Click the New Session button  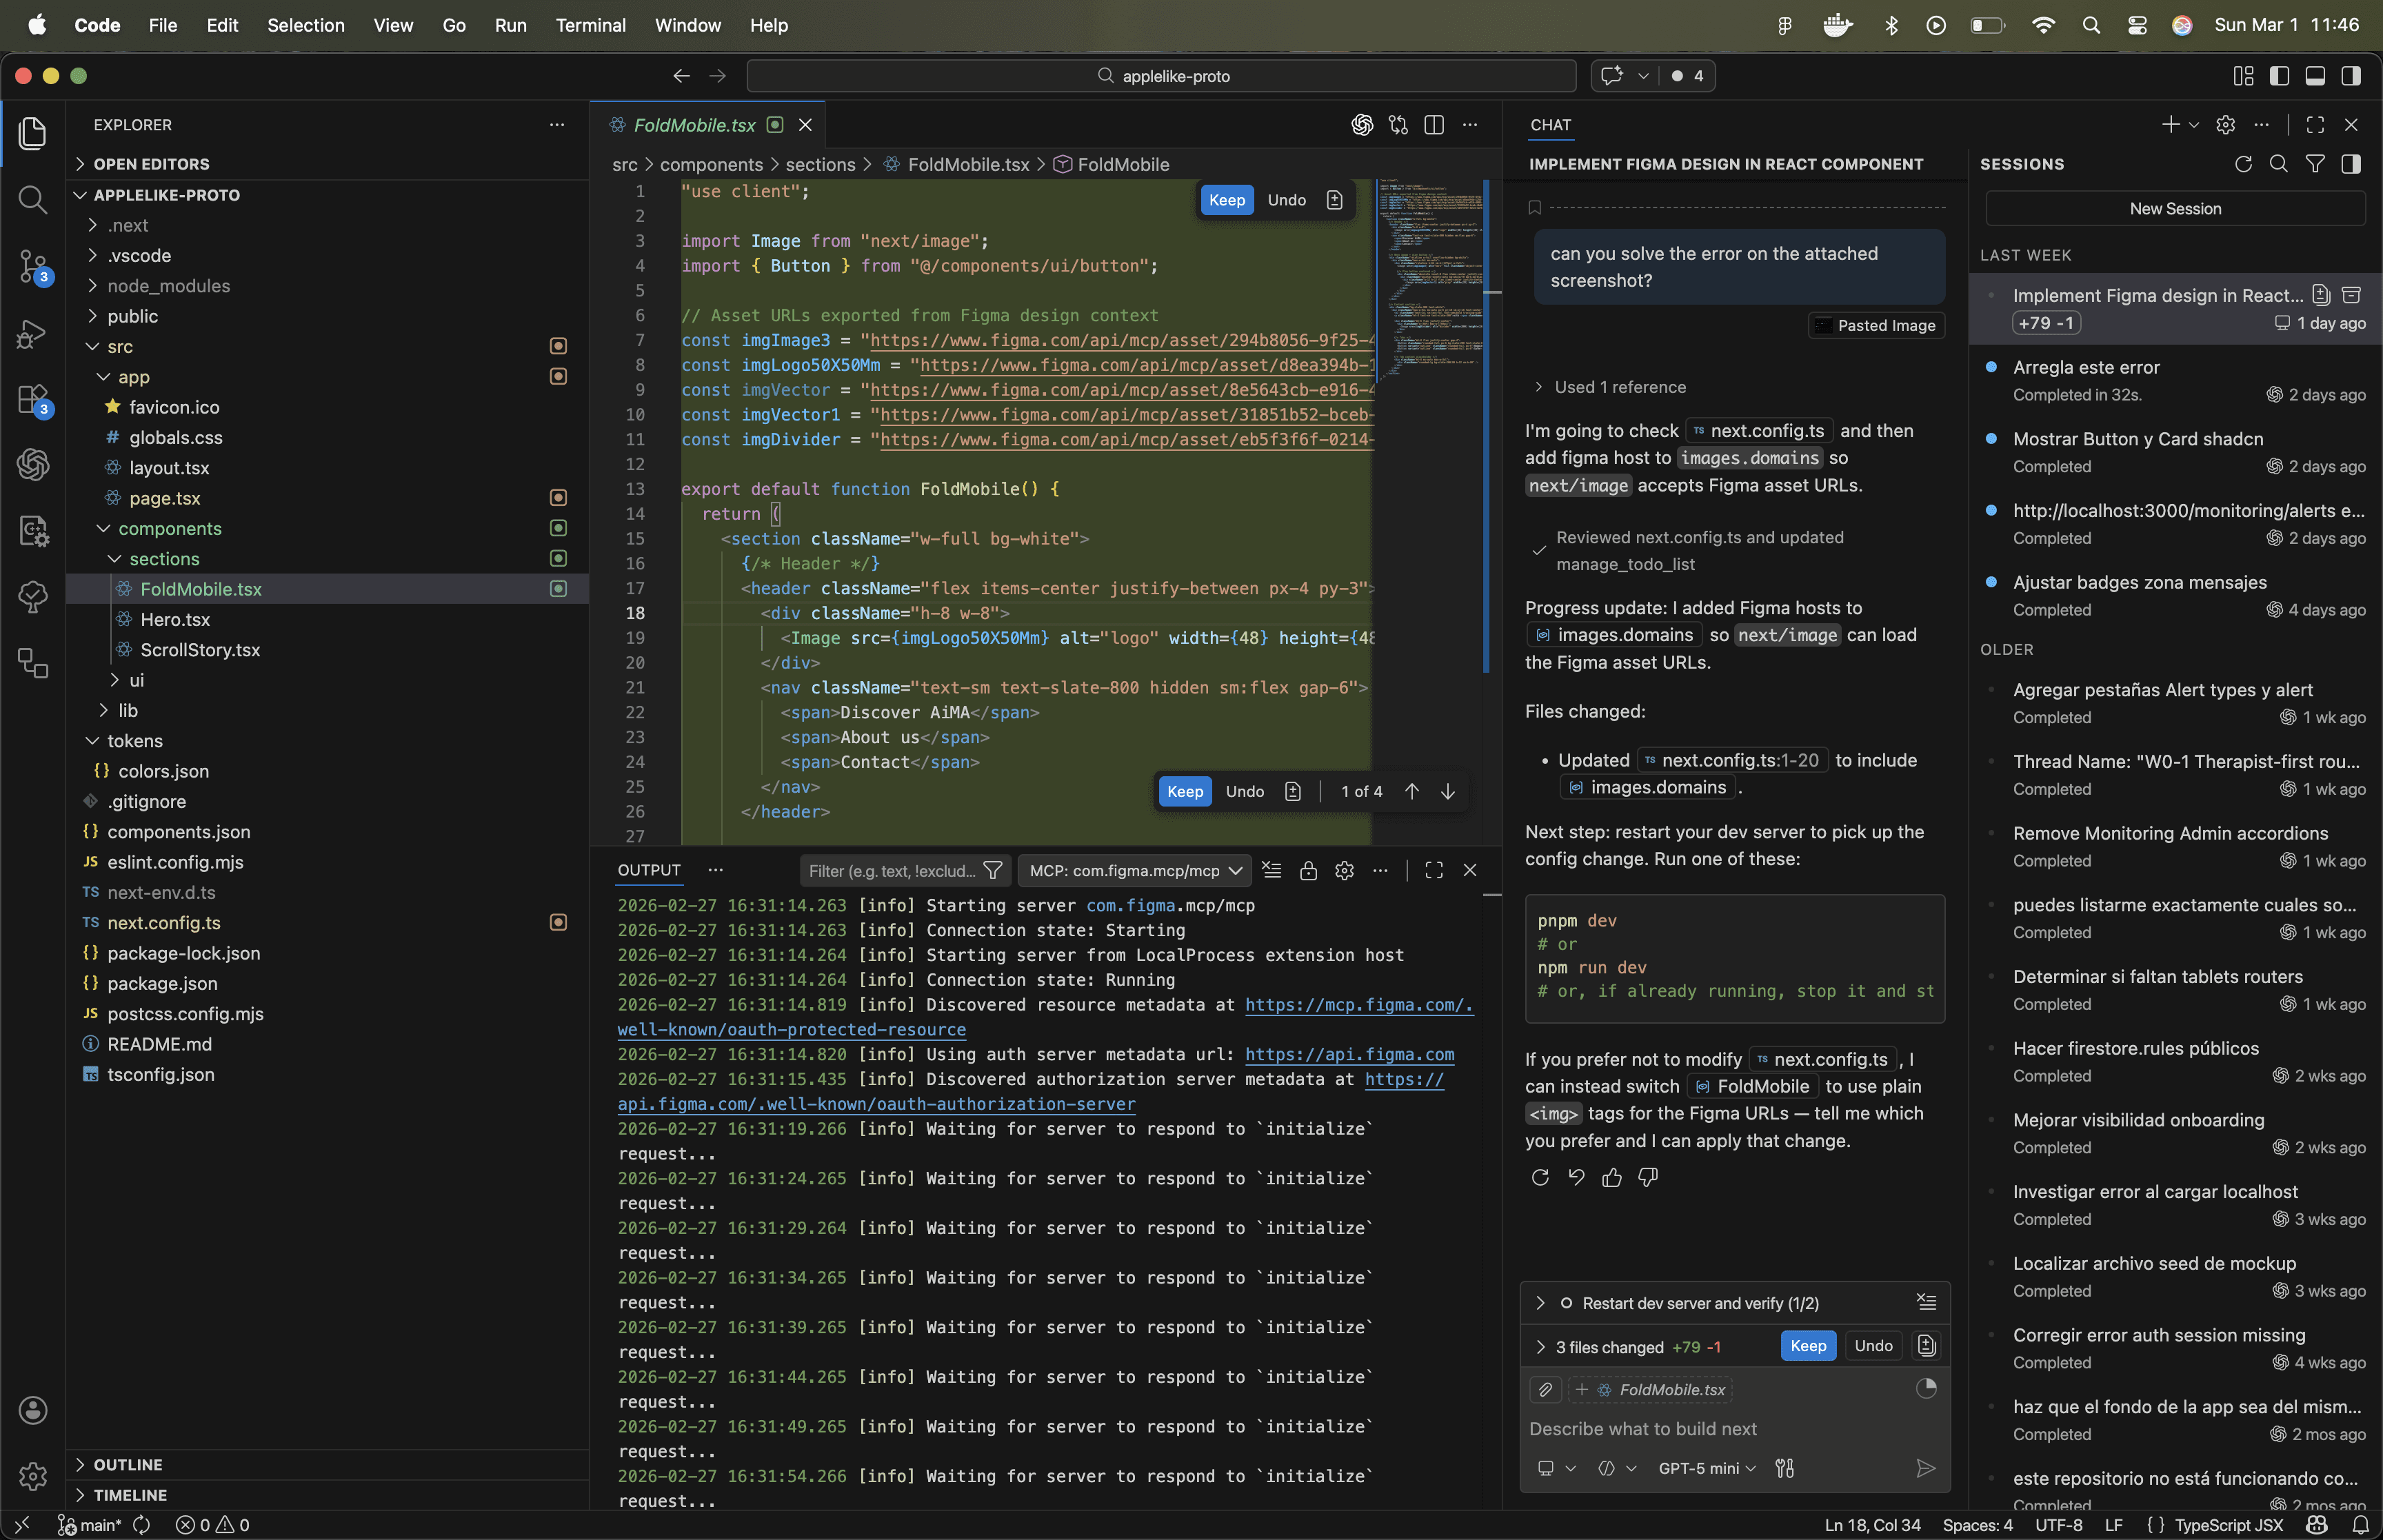(2174, 208)
